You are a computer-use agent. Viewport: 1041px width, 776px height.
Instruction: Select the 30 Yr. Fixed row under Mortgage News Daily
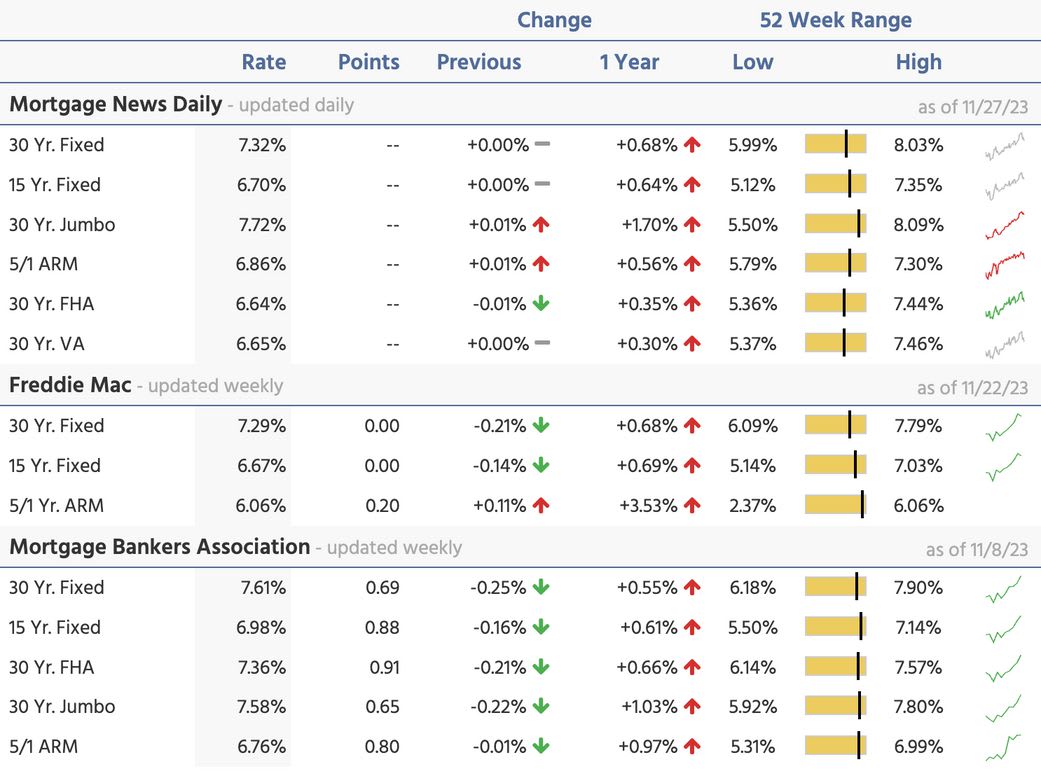click(x=57, y=145)
